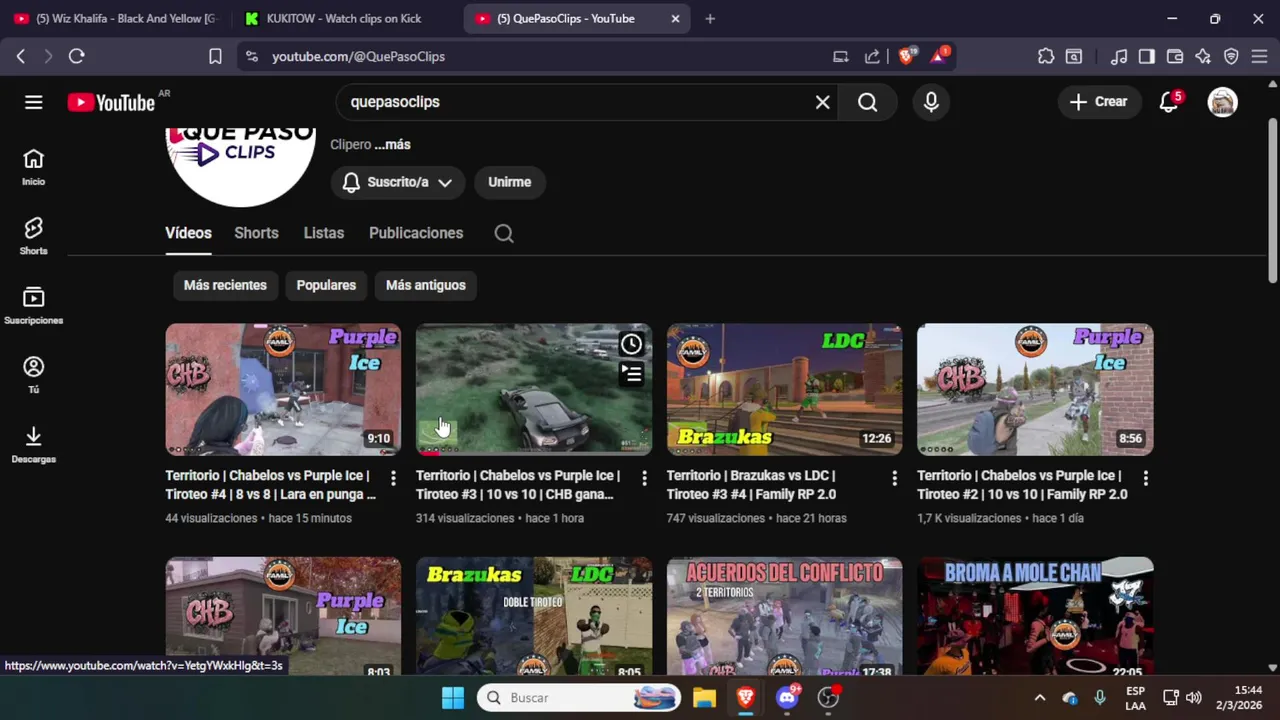Image resolution: width=1280 pixels, height=720 pixels.
Task: Play the 12:26 Brazukas vs LDC thumbnail
Action: (x=784, y=389)
